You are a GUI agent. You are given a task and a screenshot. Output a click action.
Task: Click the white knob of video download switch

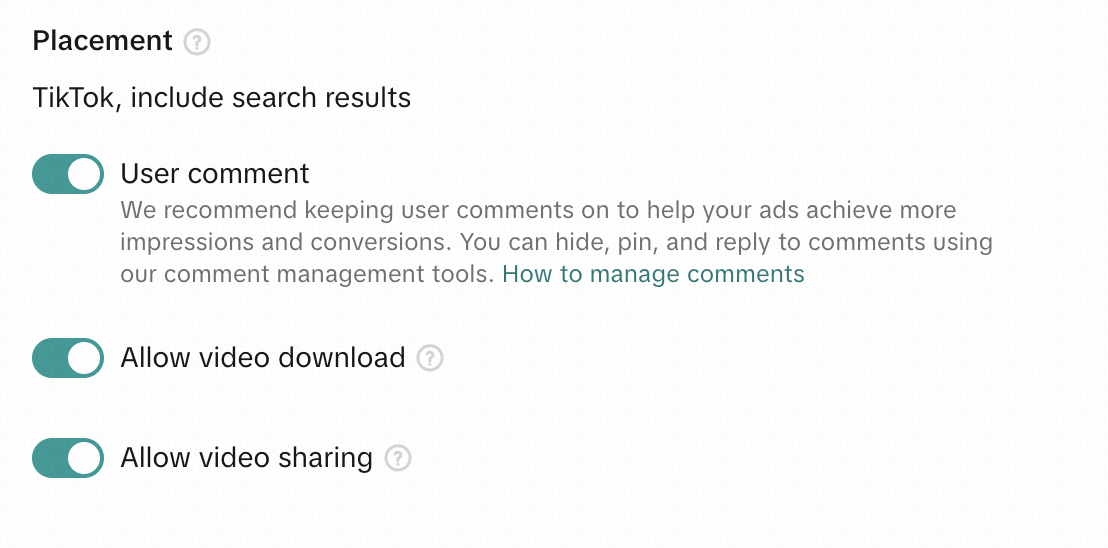point(85,358)
